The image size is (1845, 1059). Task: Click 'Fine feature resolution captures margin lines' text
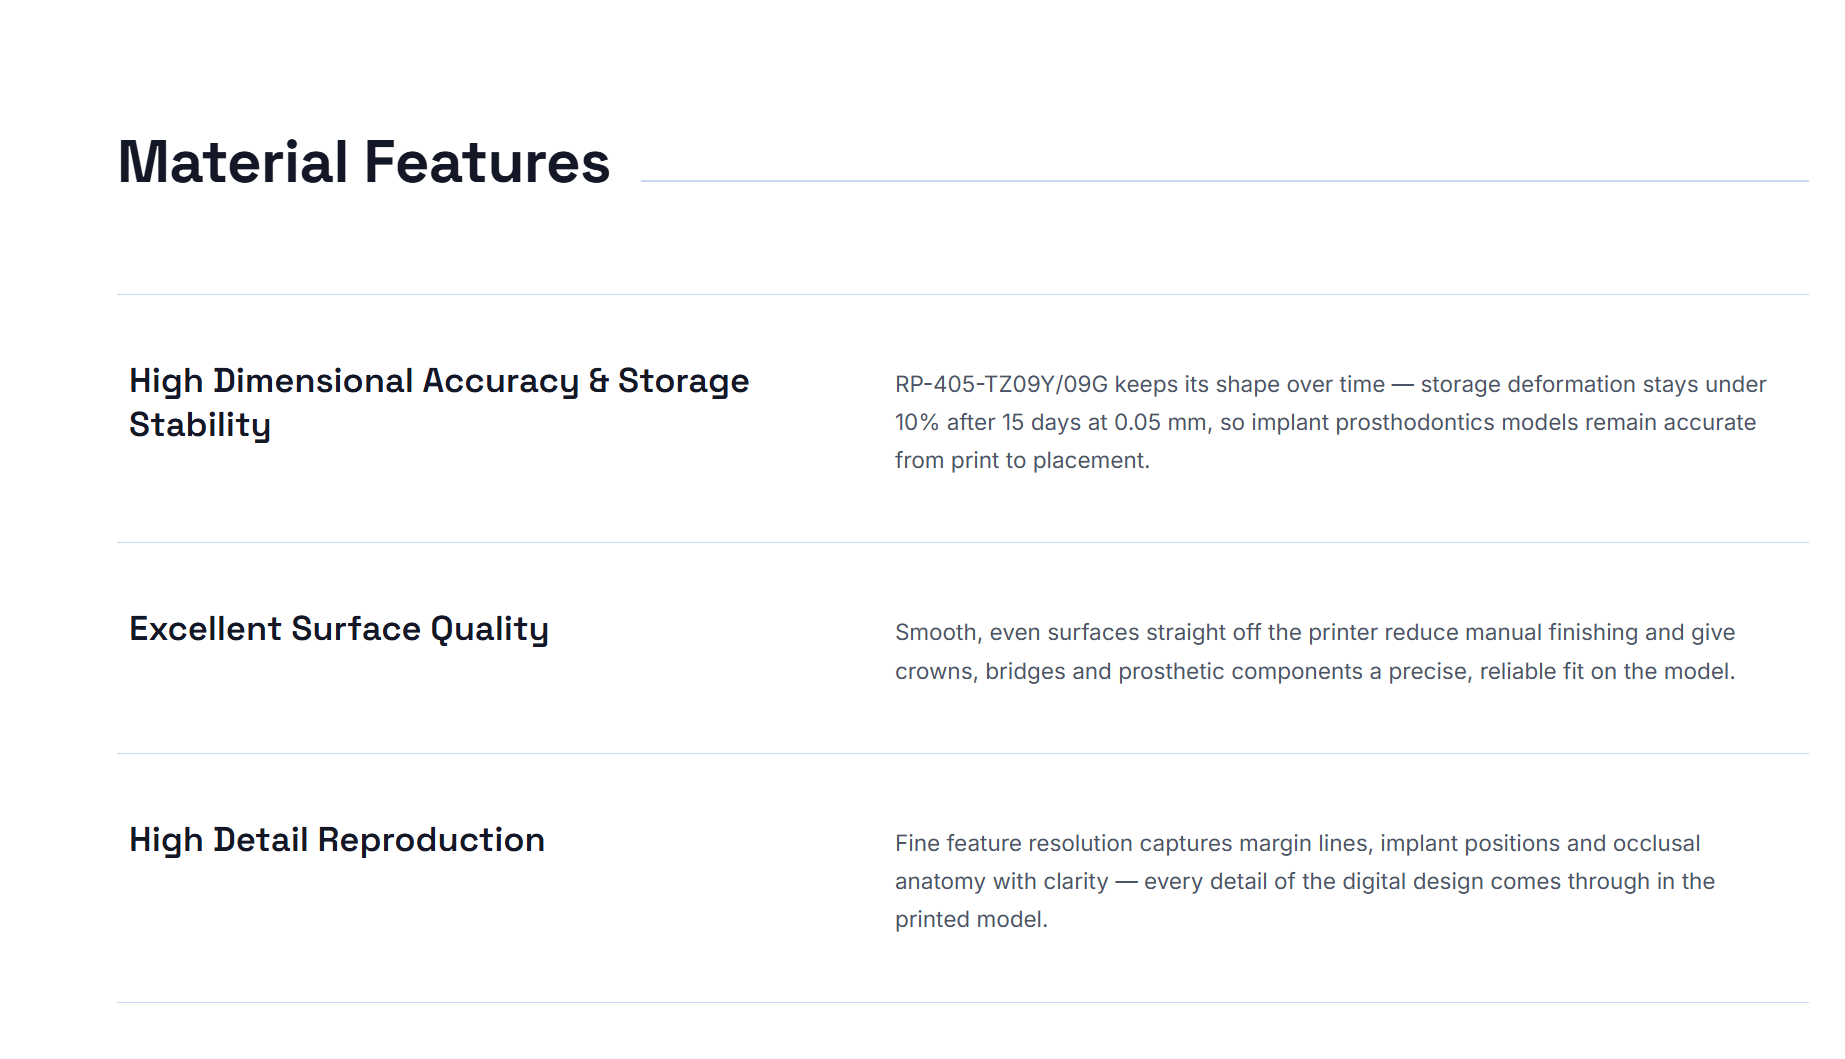1133,843
